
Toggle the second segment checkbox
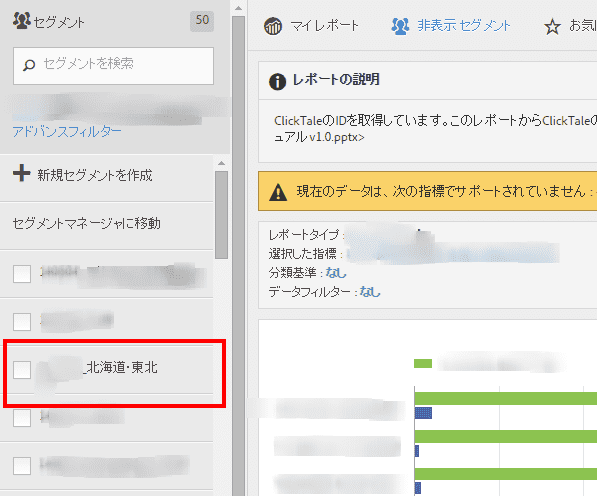22,322
